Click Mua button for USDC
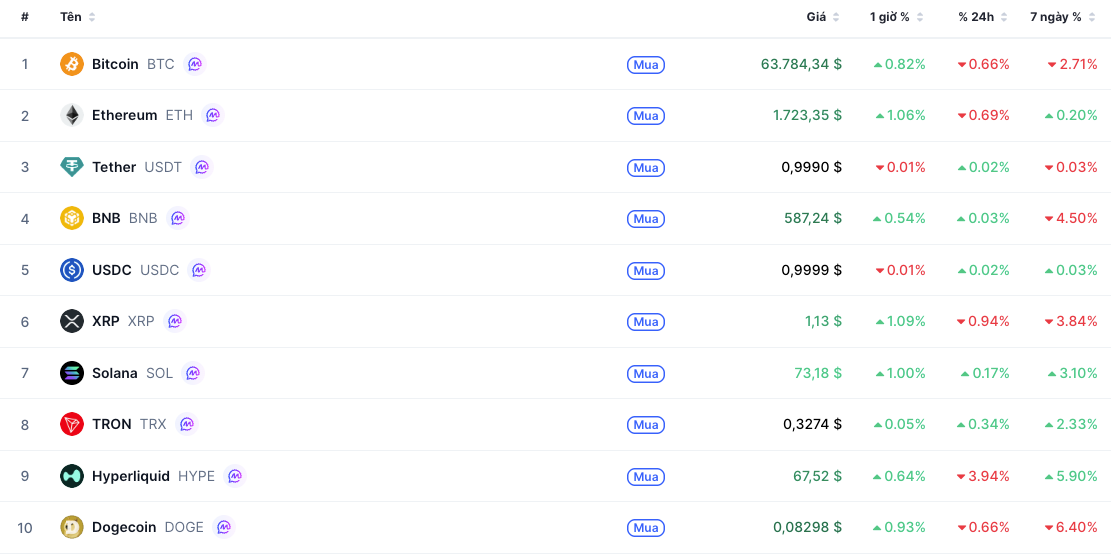The image size is (1111, 557). point(645,271)
